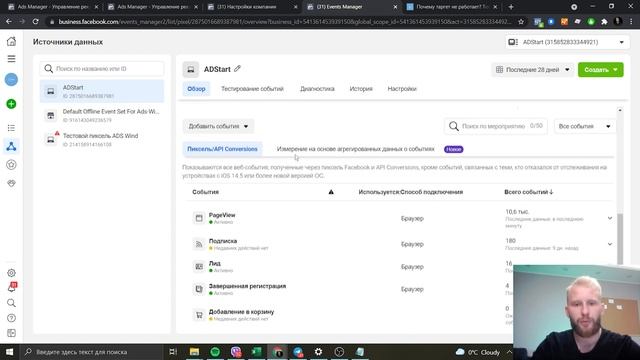Switch to the Диагностика tab
The width and height of the screenshot is (640, 360).
point(317,89)
